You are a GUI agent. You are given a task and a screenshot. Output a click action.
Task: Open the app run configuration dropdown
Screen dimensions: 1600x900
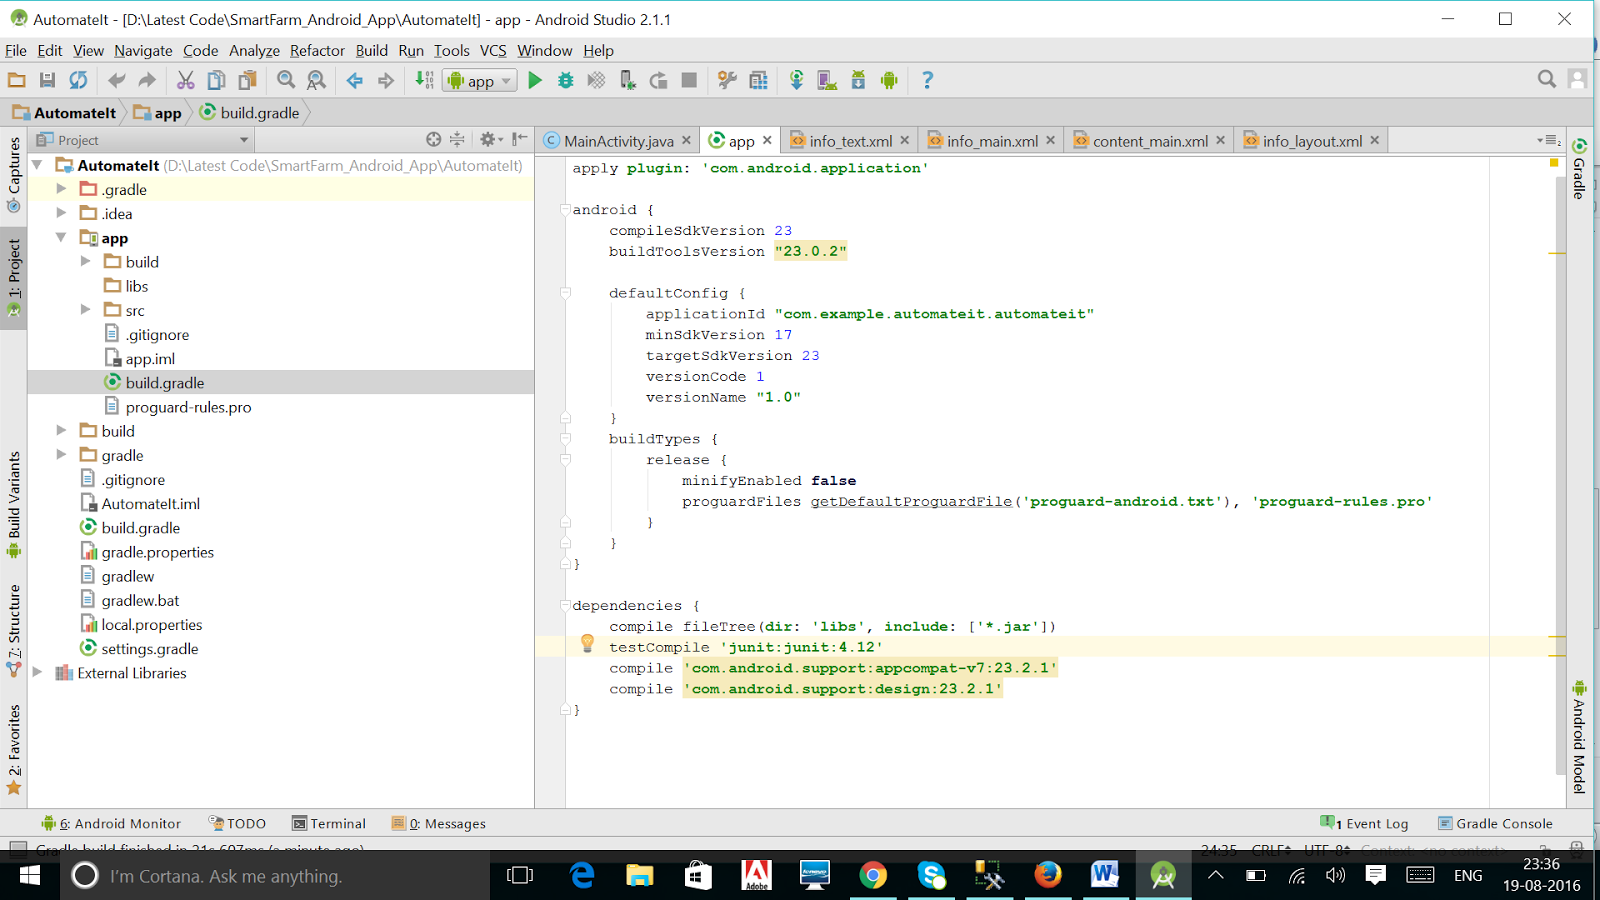click(480, 81)
